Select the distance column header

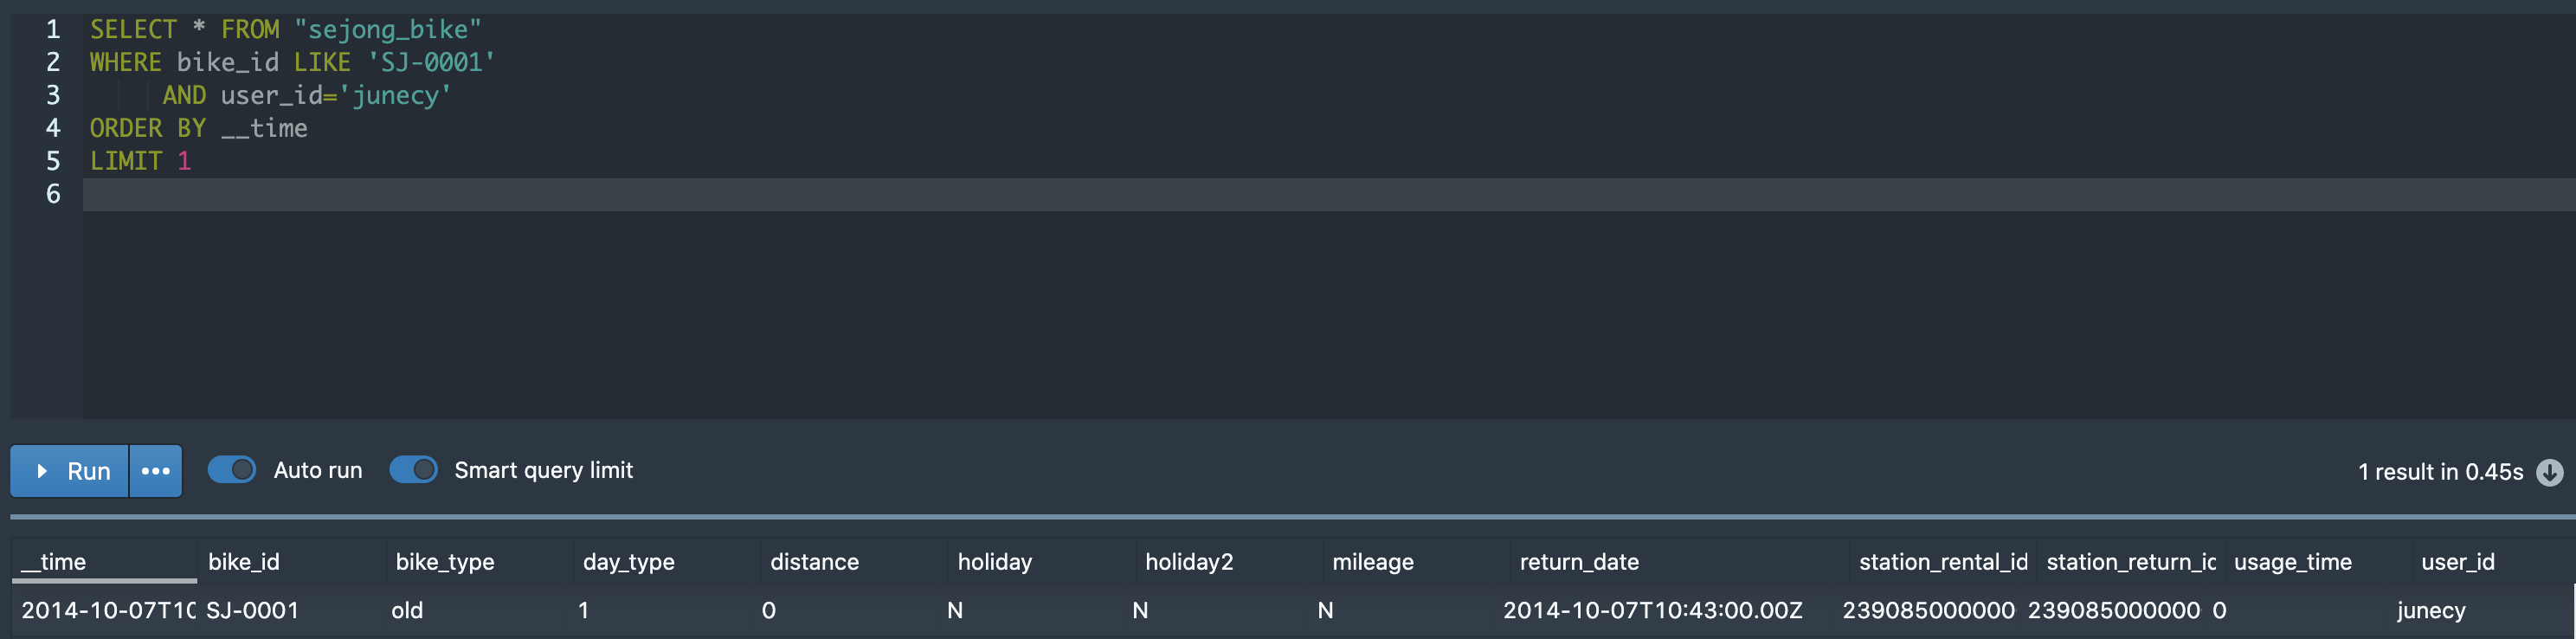853,562
